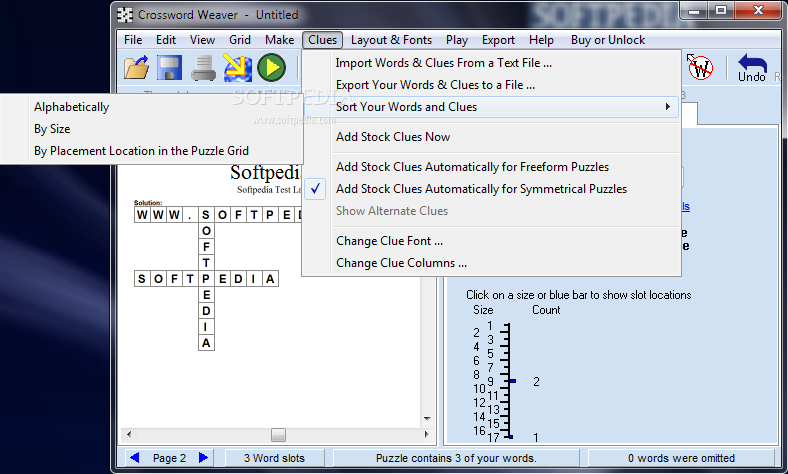Screen dimensions: 788x474
Task: Minimize the Crossword Weaver window
Action: coord(694,11)
